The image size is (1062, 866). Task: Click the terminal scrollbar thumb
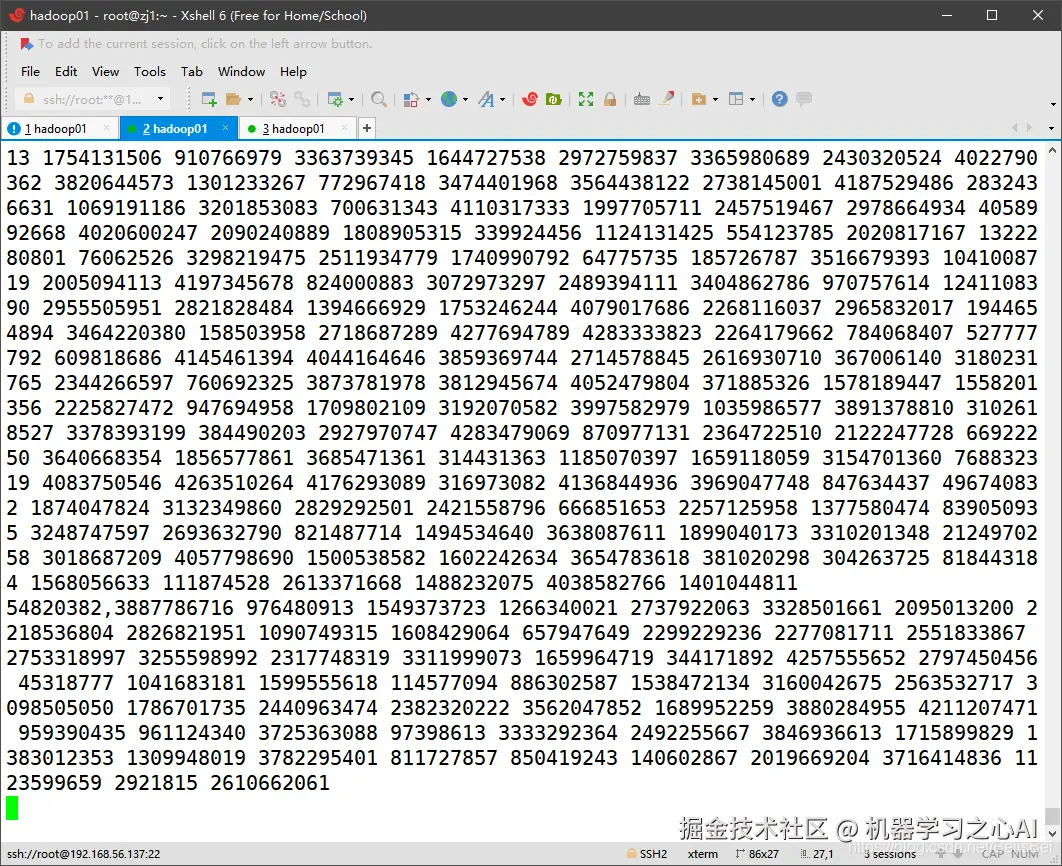point(1053,817)
